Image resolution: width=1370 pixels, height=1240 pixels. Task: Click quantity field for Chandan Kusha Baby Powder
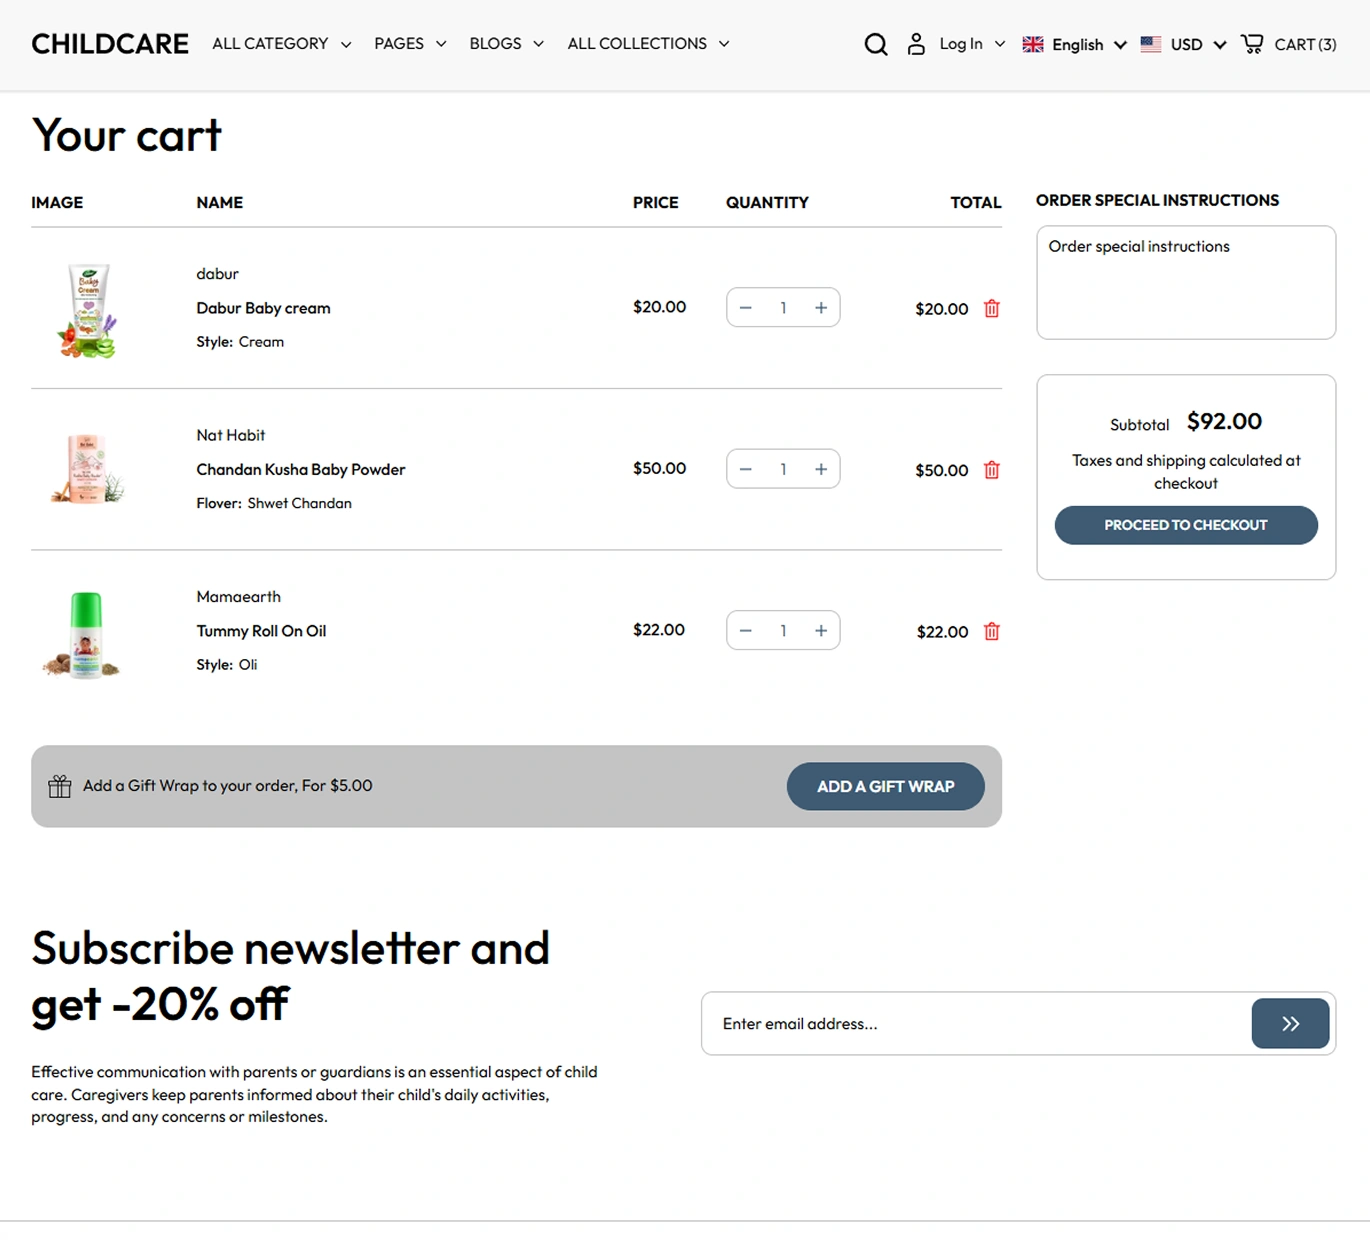(783, 469)
